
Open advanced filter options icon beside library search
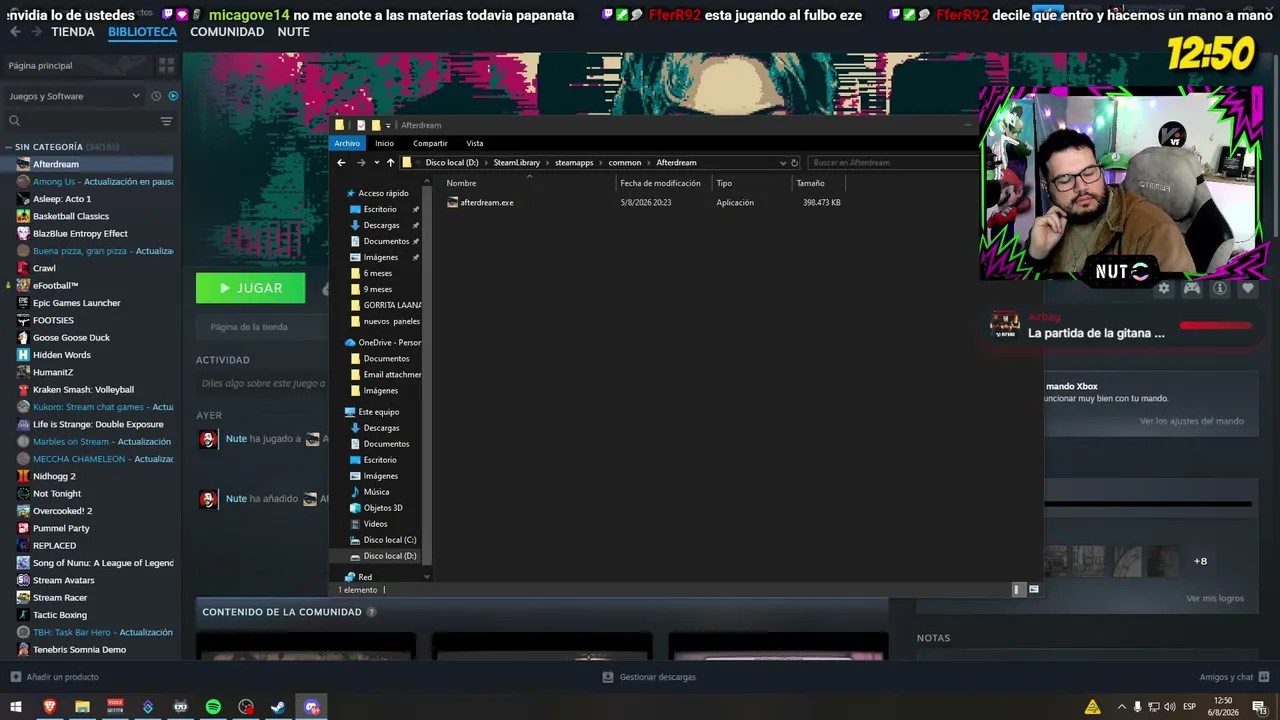(166, 121)
